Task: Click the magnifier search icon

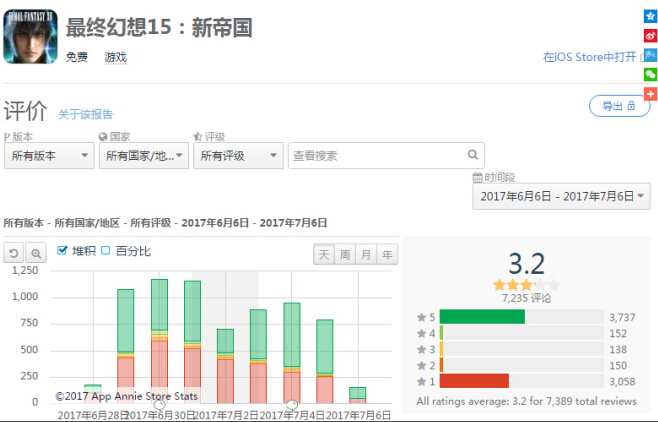Action: pos(473,155)
